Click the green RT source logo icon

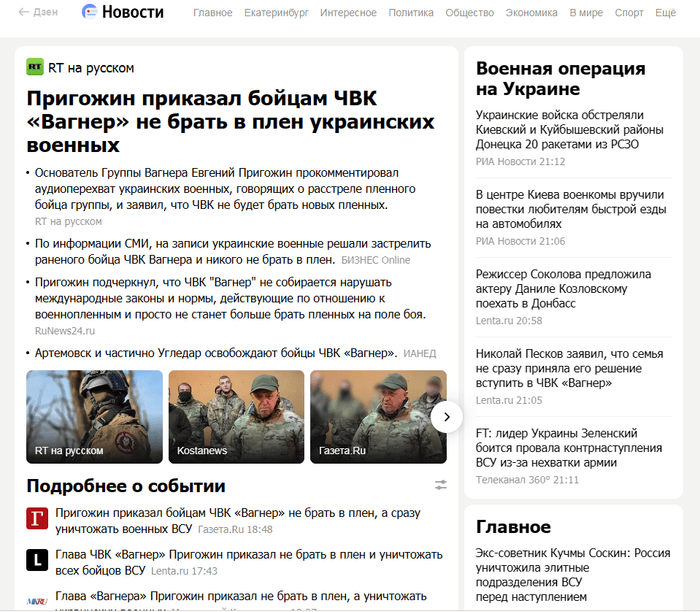pyautogui.click(x=35, y=67)
